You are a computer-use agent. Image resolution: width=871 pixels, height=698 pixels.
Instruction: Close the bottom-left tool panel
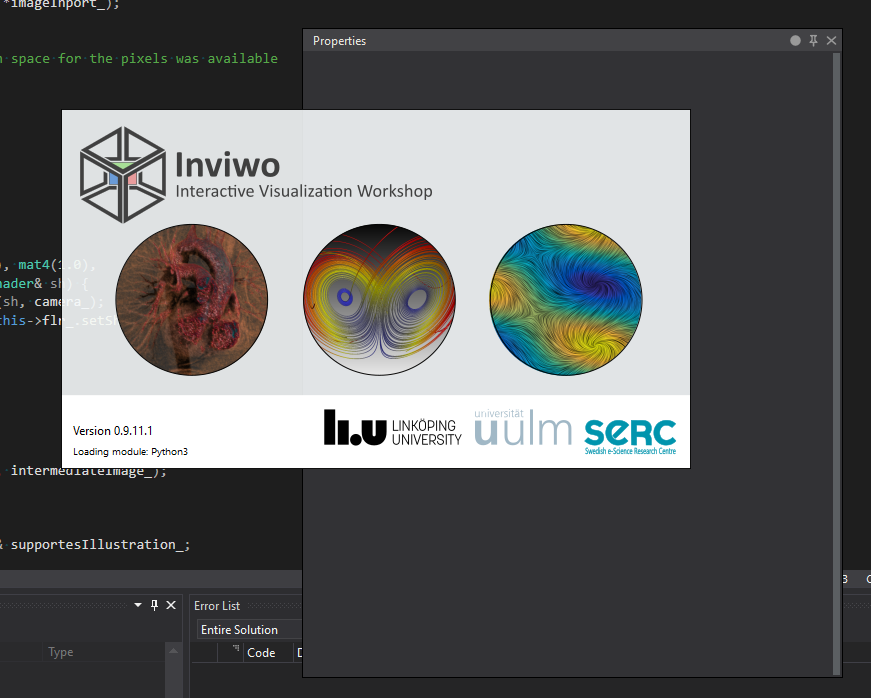click(171, 605)
